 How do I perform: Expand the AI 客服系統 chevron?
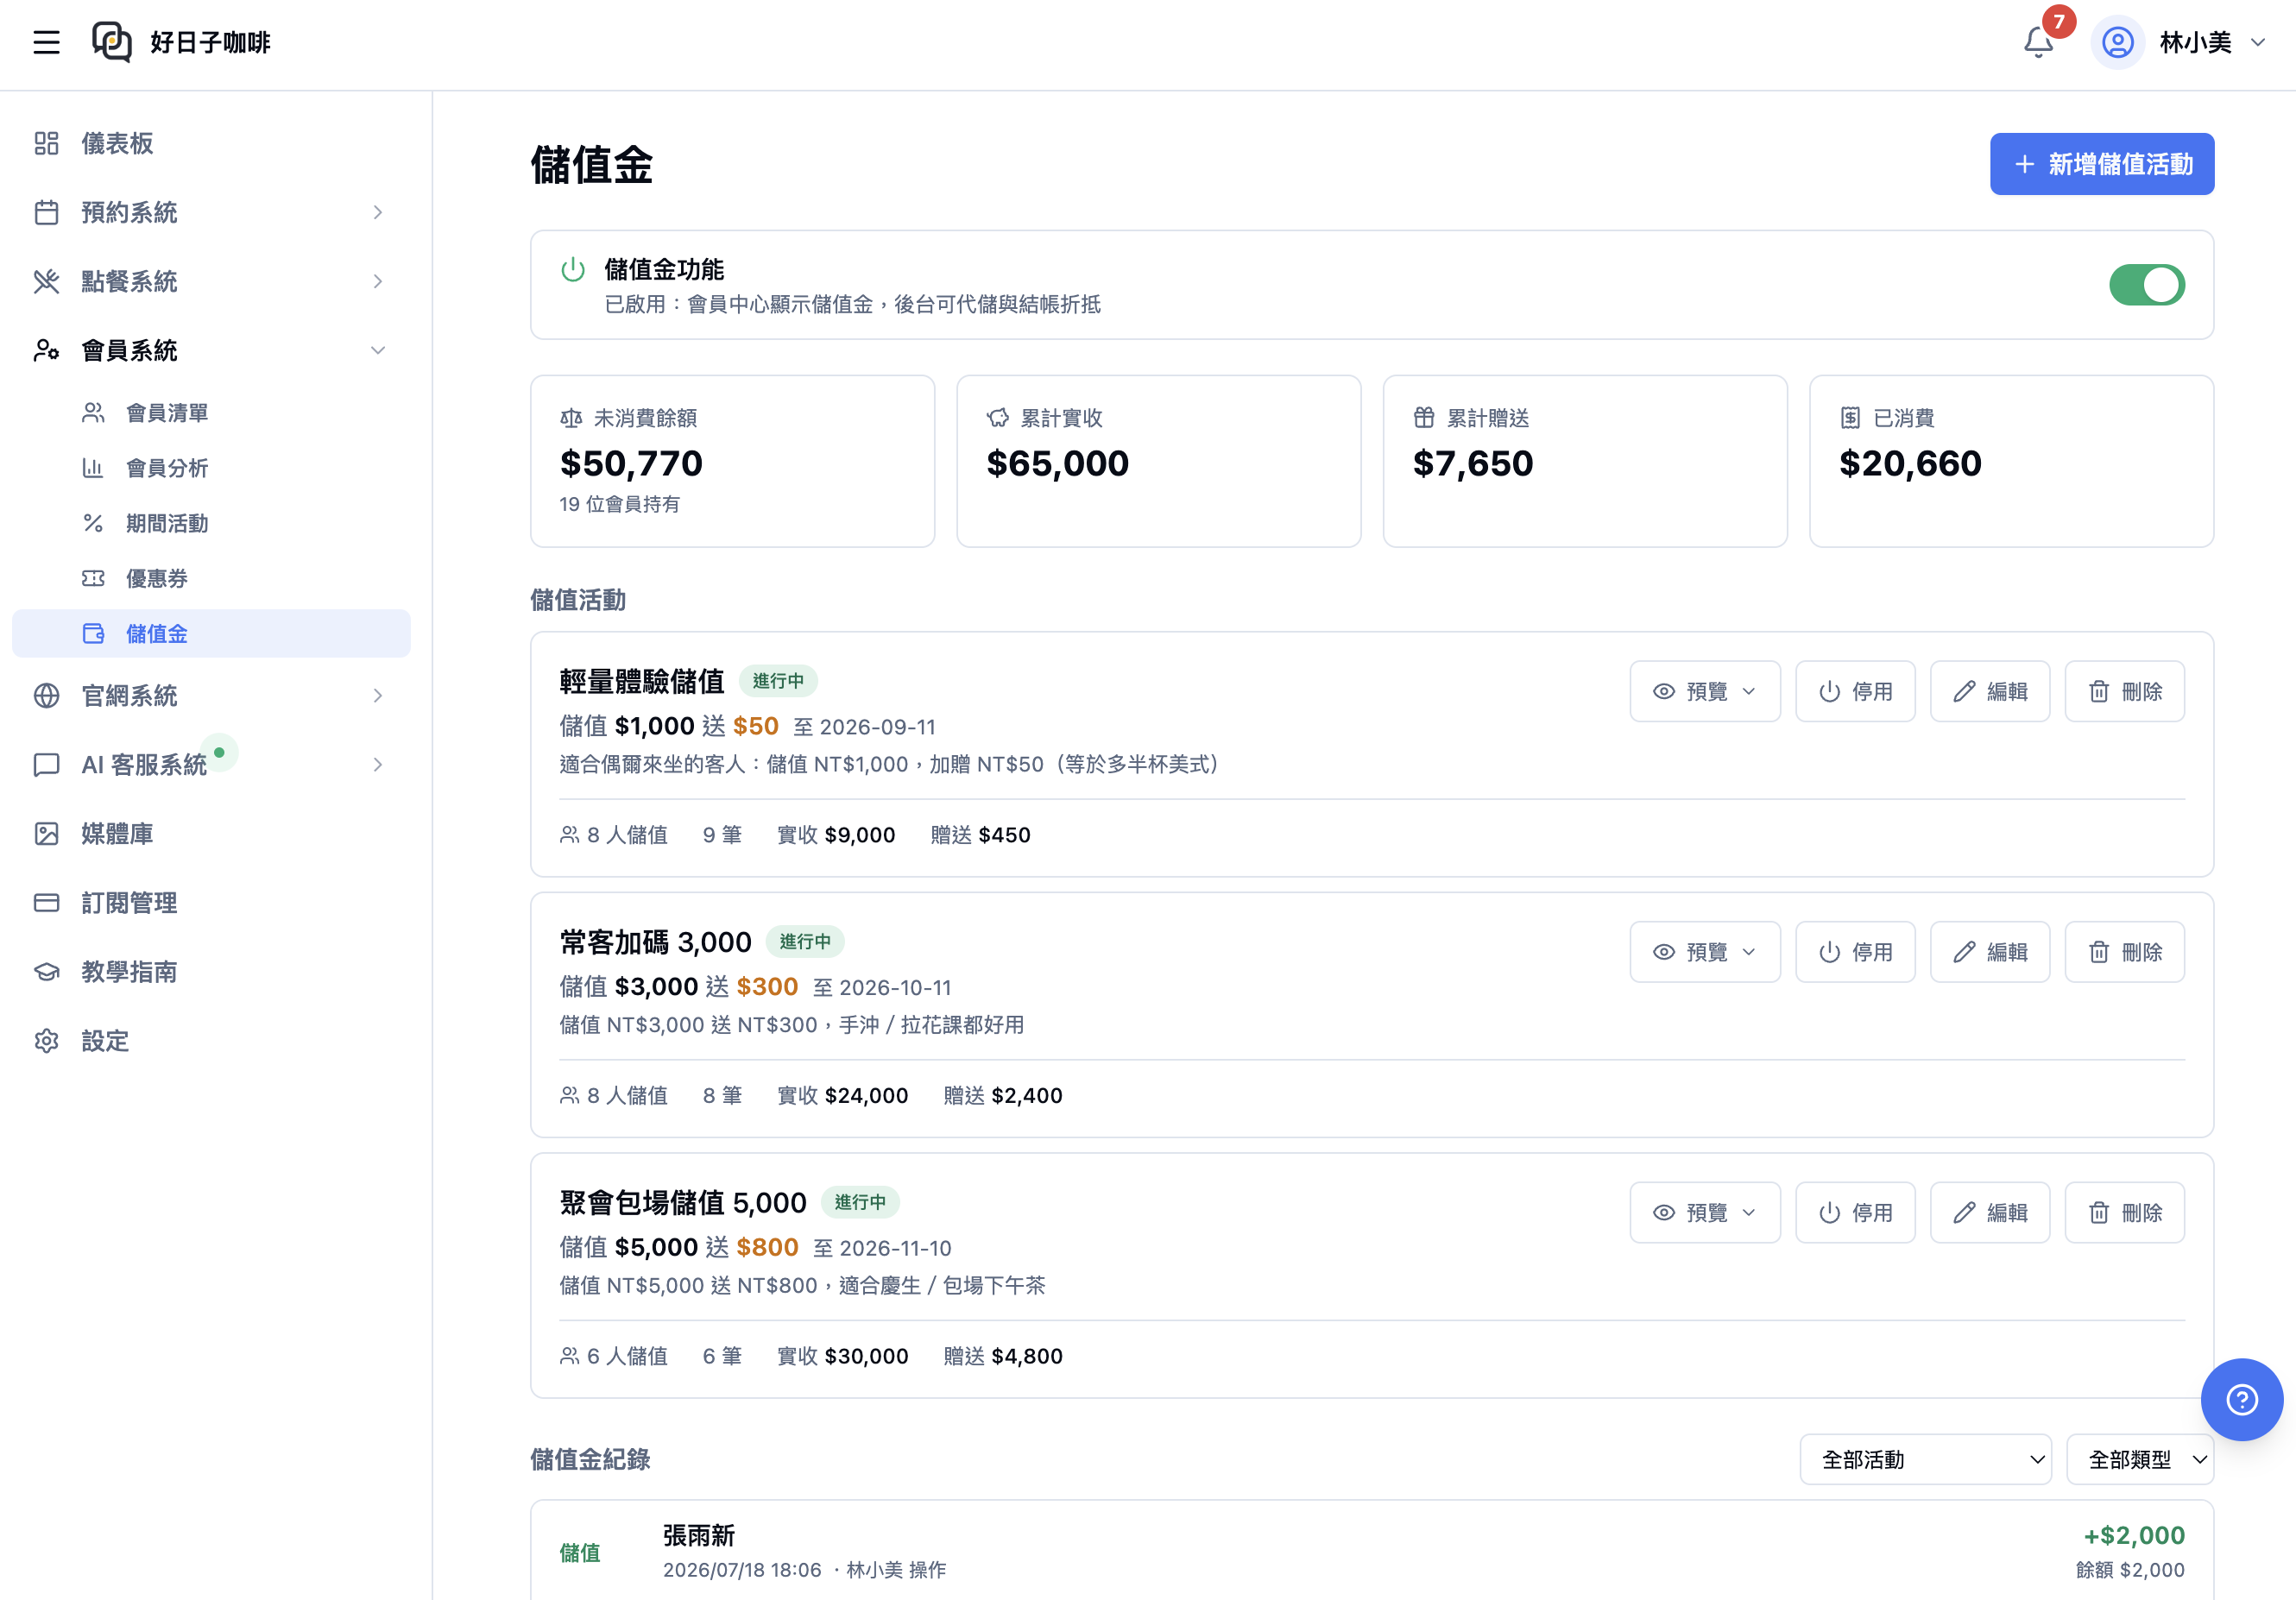(x=377, y=764)
